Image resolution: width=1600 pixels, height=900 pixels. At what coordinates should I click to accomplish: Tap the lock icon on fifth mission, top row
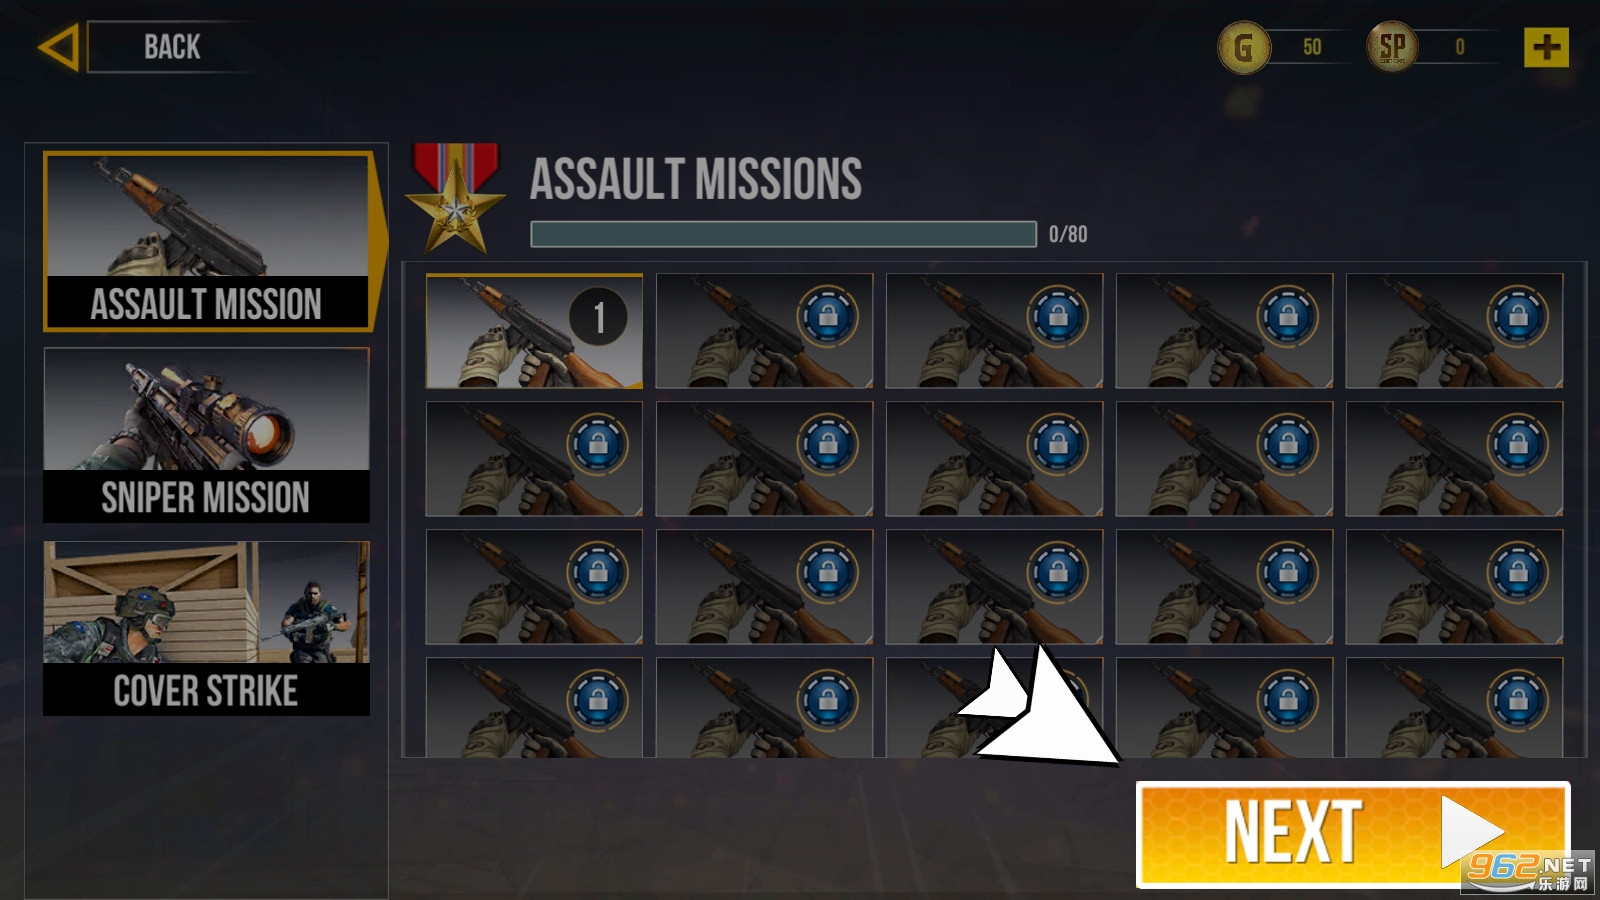(x=1517, y=317)
